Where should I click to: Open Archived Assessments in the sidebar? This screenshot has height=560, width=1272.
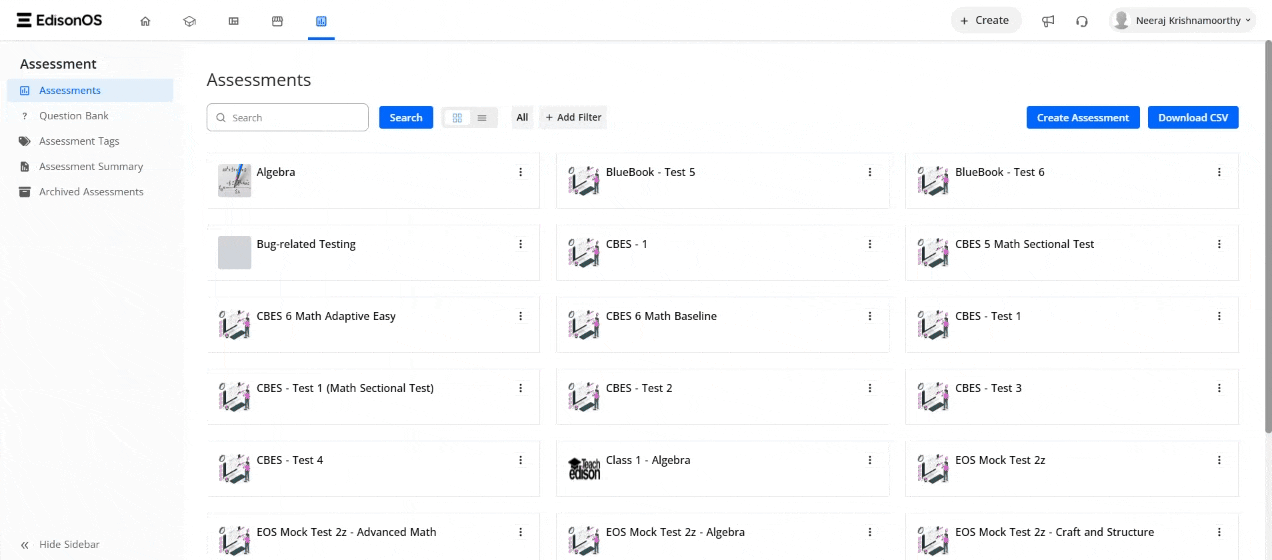point(90,191)
